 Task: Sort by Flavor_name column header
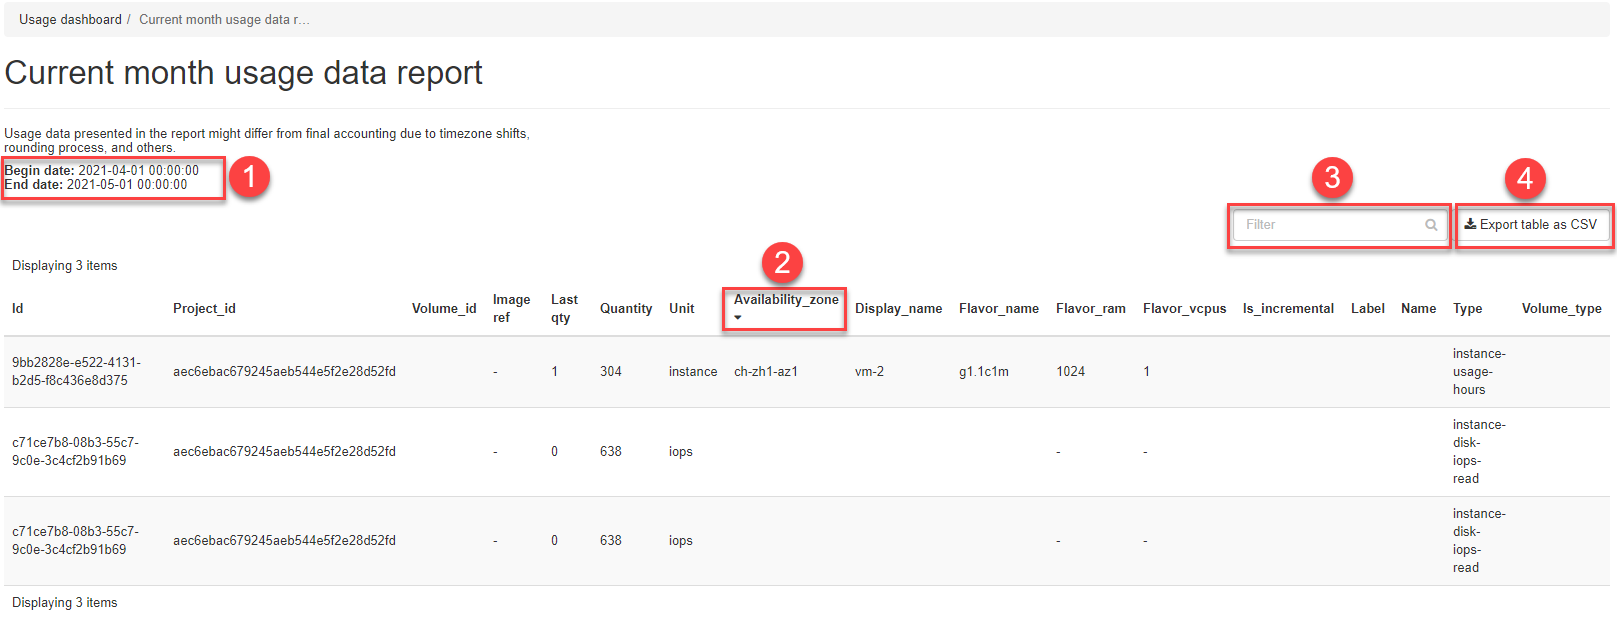pos(998,308)
